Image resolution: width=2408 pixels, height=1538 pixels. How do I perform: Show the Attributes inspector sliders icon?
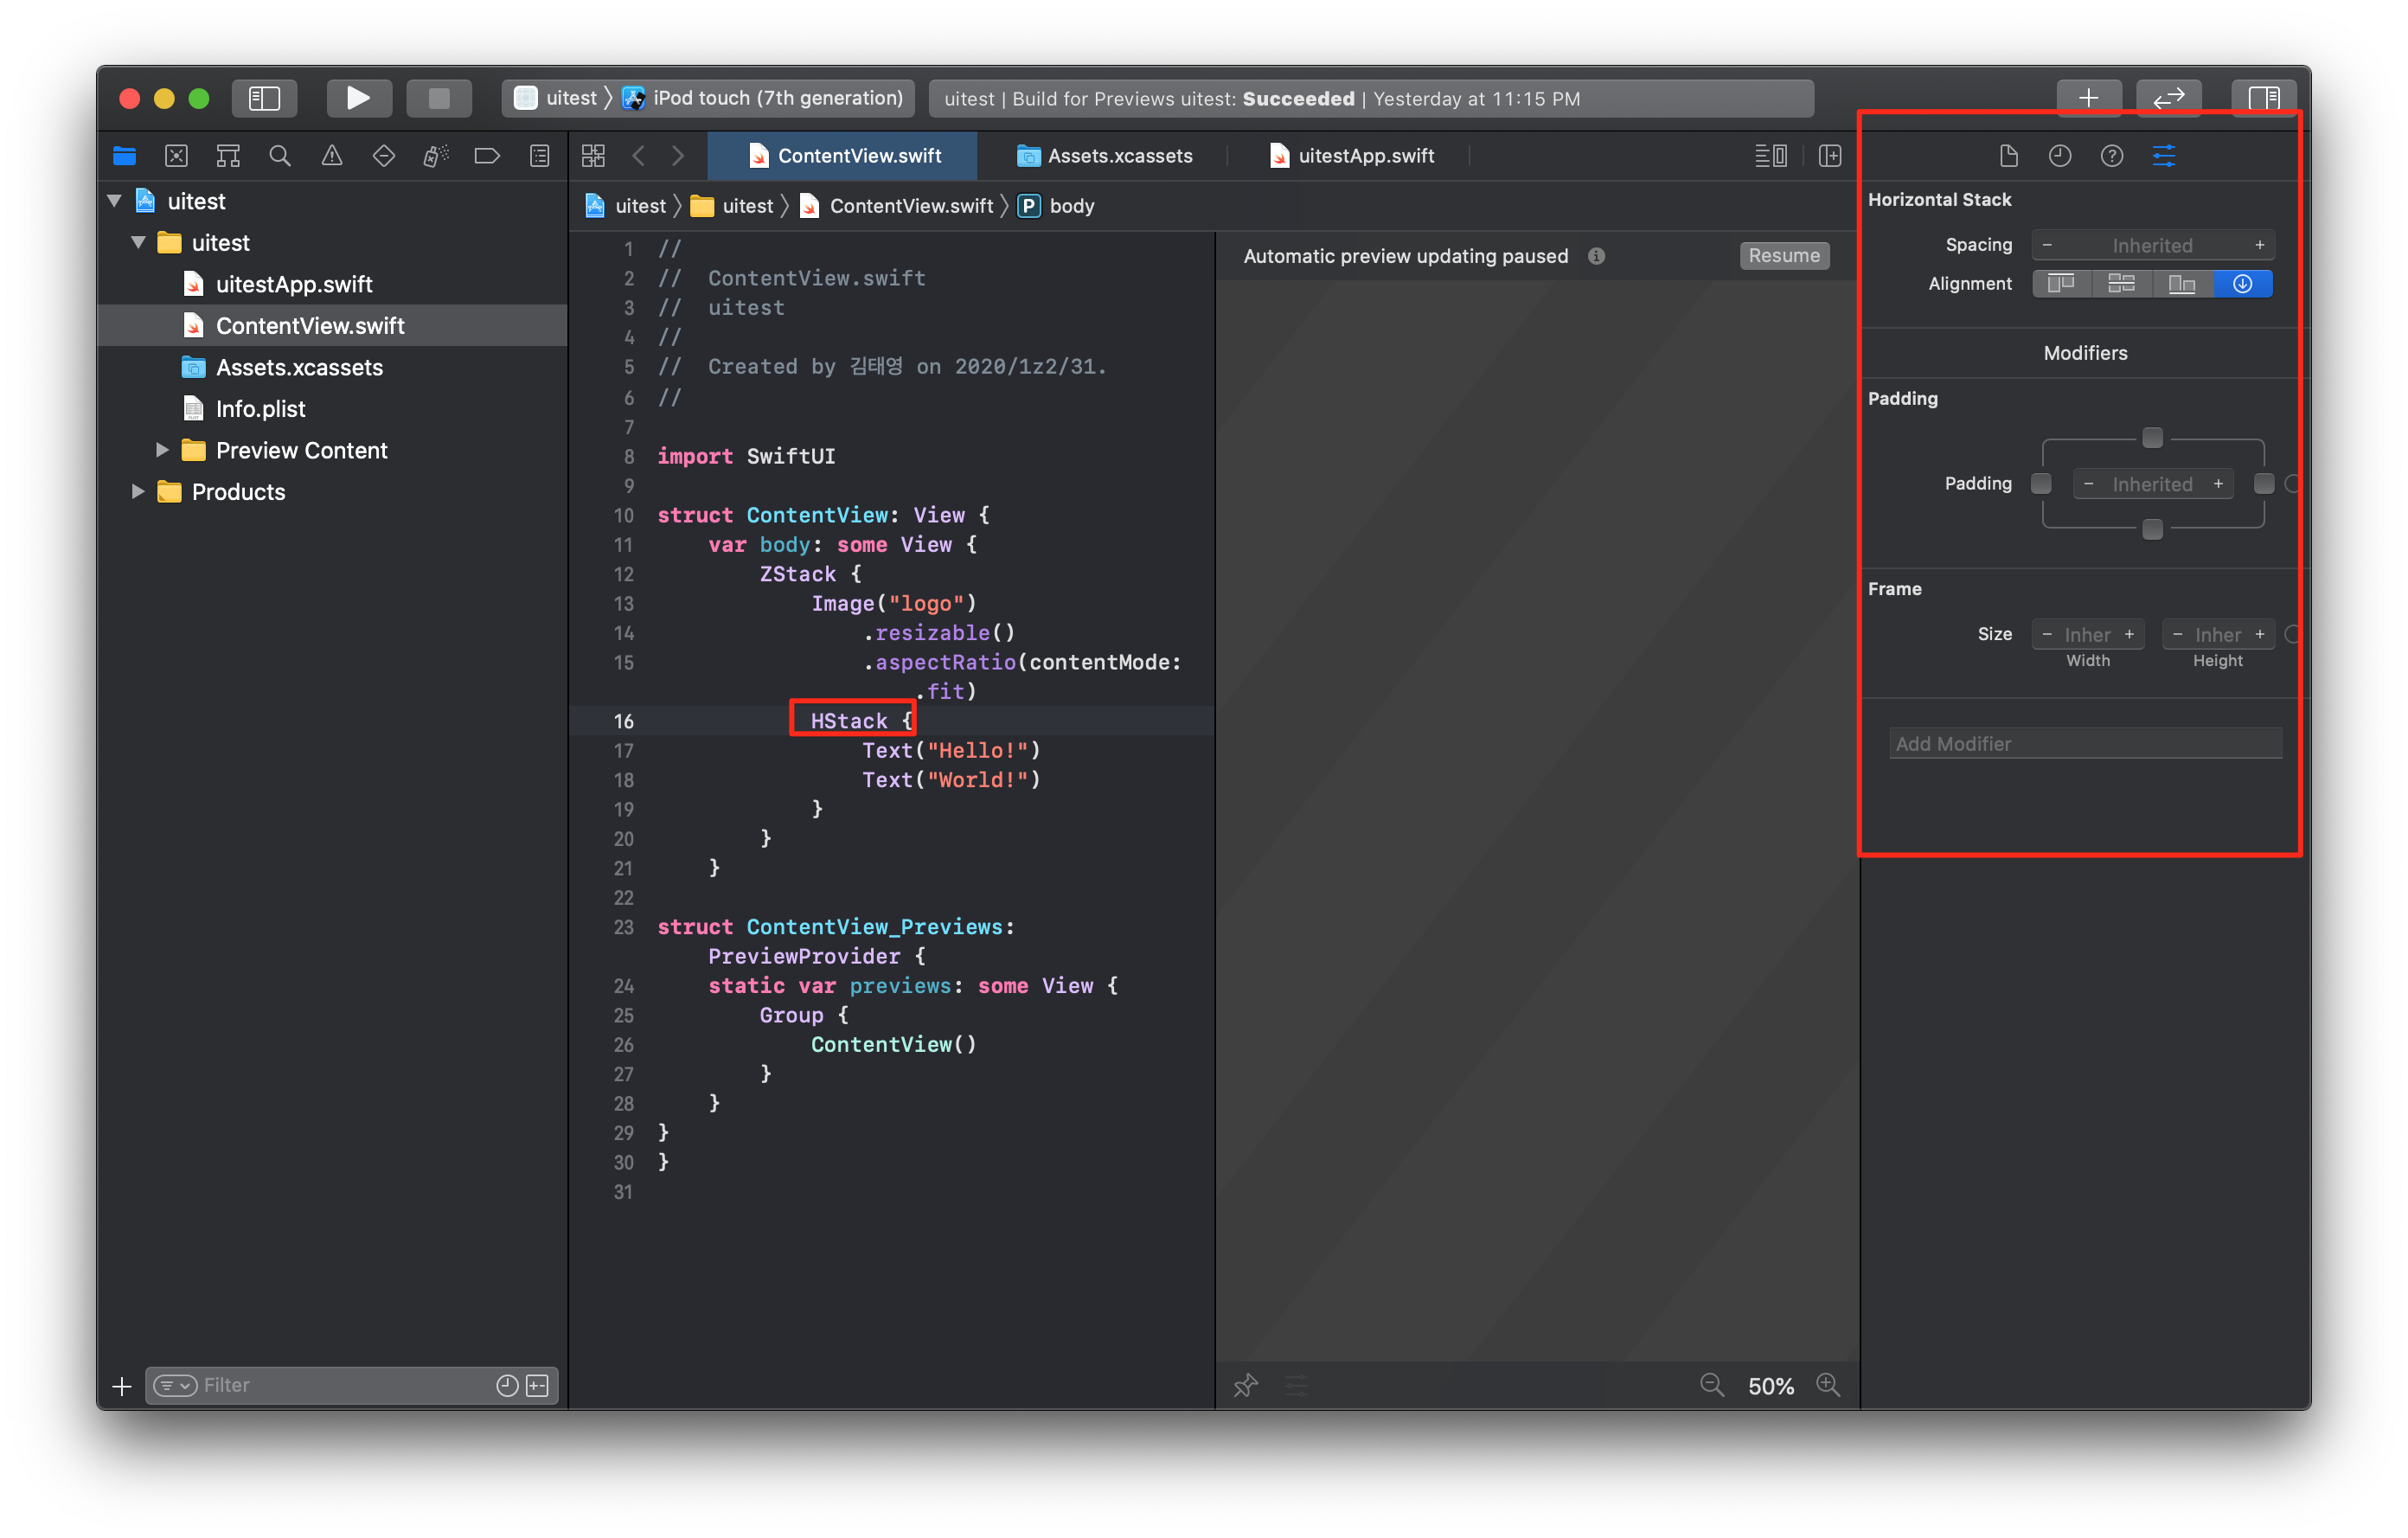pyautogui.click(x=2163, y=156)
